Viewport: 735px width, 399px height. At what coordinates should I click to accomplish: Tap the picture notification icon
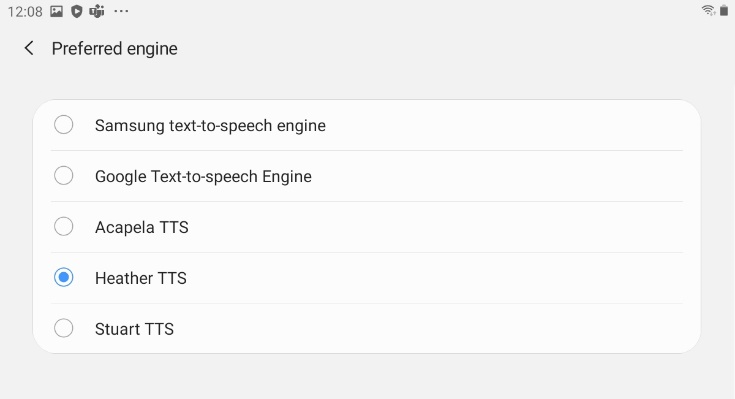[x=56, y=11]
